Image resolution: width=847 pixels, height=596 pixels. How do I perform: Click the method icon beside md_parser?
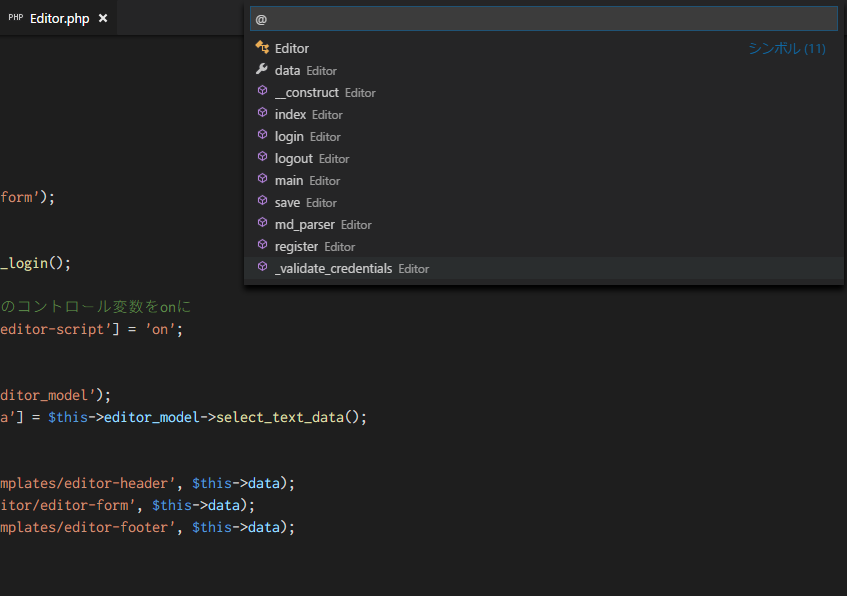[263, 223]
